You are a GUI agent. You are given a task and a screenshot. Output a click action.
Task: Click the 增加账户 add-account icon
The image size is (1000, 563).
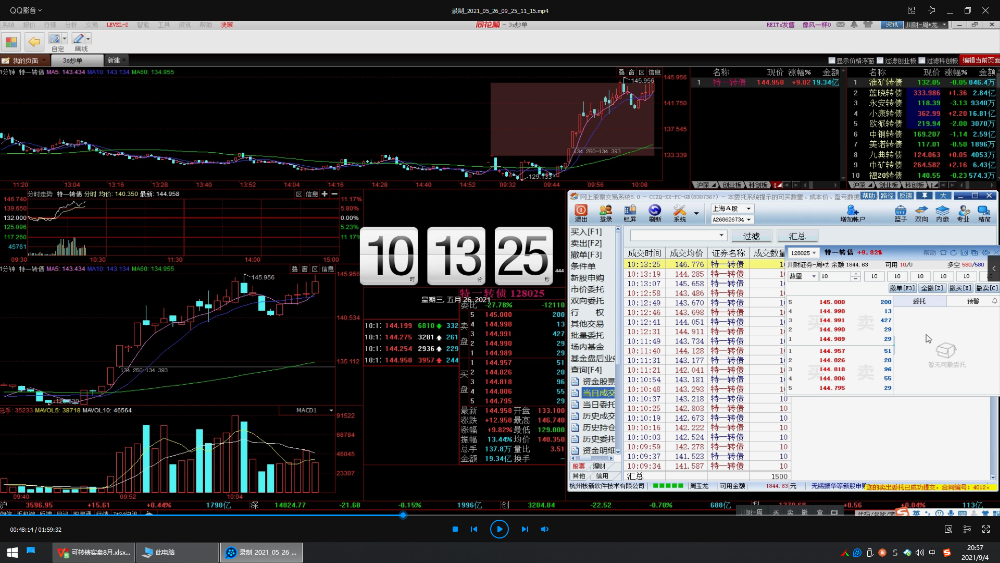pos(852,213)
